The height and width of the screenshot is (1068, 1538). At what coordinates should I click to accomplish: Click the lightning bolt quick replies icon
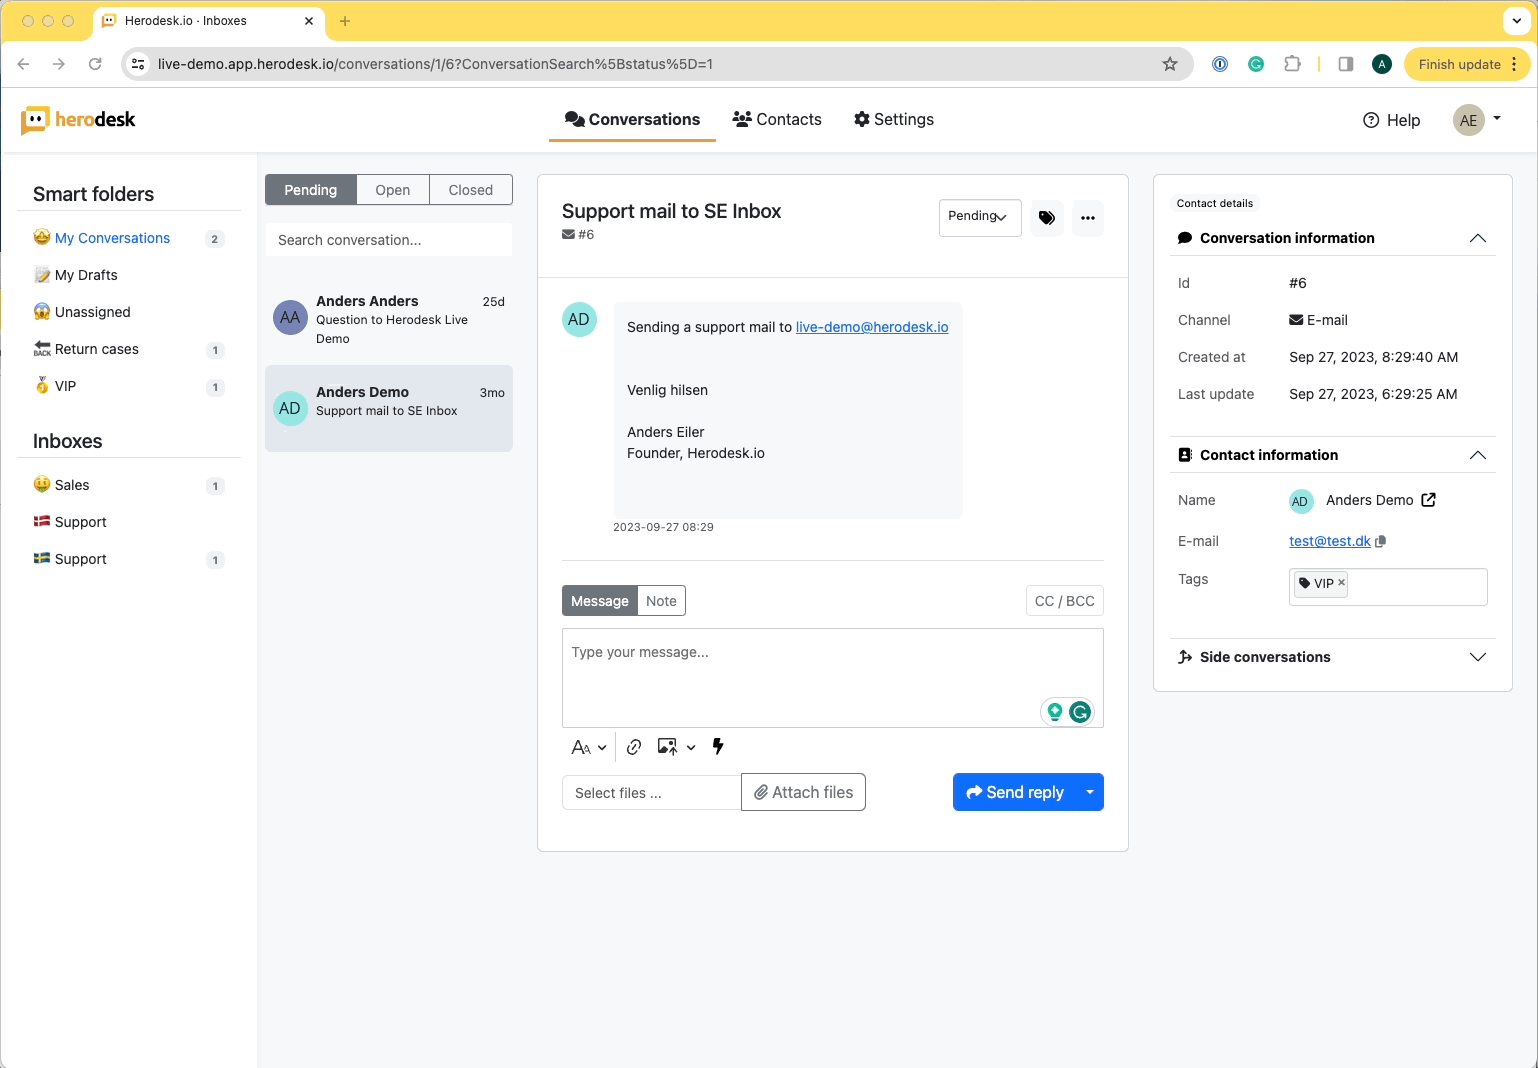[x=718, y=746]
